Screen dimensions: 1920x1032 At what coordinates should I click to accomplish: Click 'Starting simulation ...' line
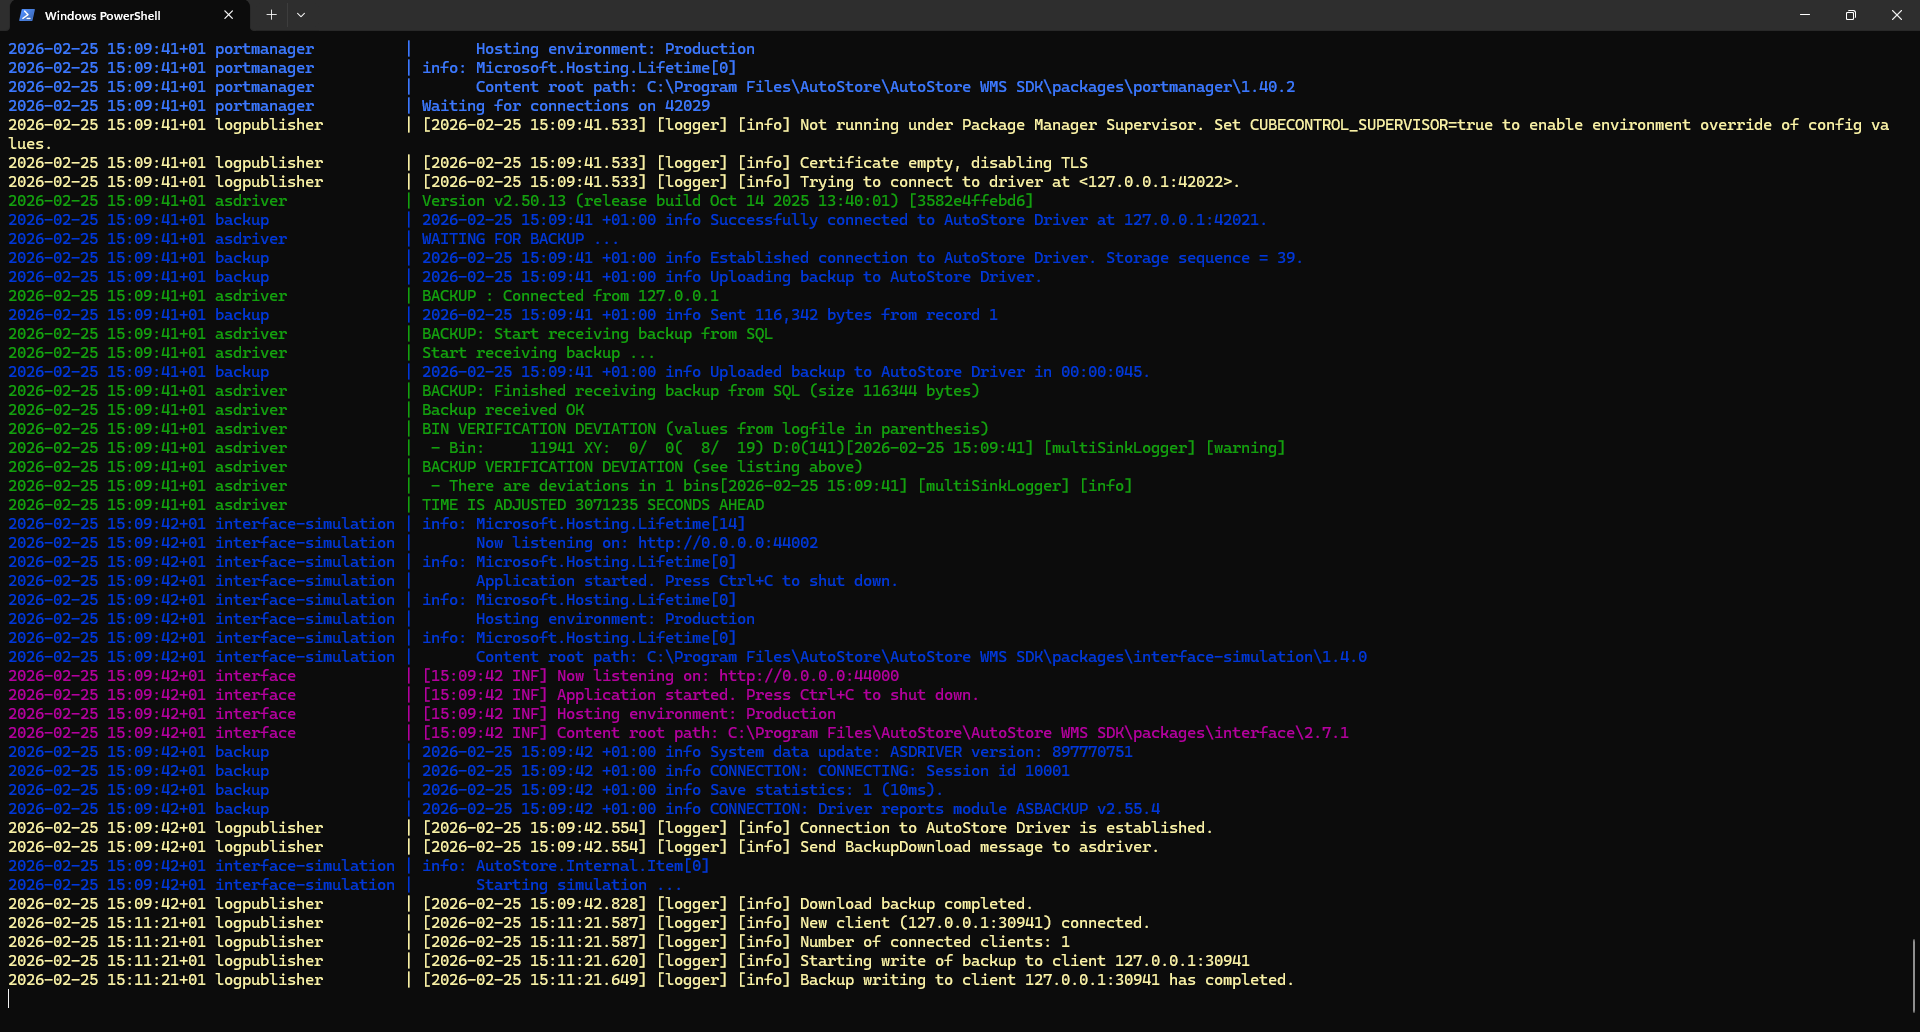pos(579,885)
